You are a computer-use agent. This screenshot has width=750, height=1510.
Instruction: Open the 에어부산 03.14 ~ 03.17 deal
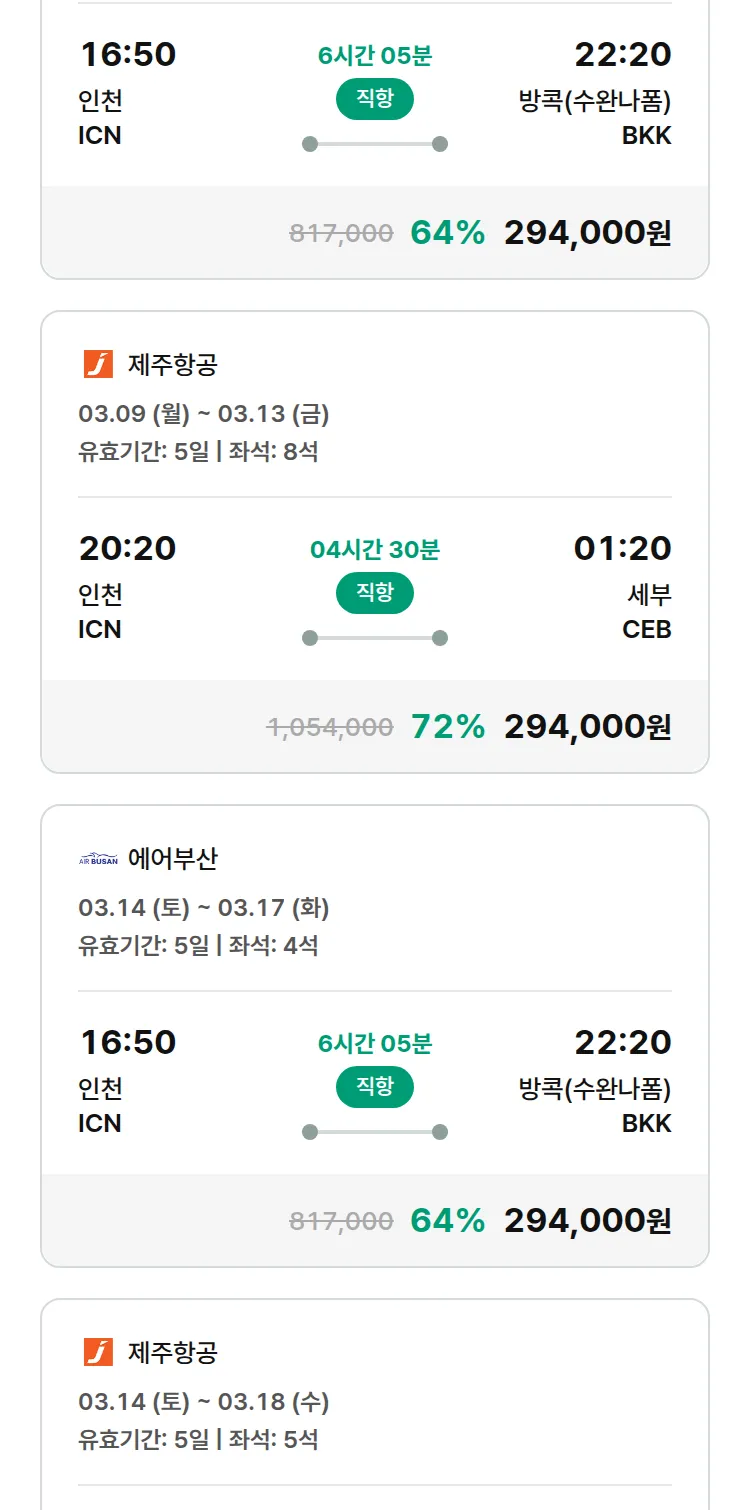coord(204,907)
